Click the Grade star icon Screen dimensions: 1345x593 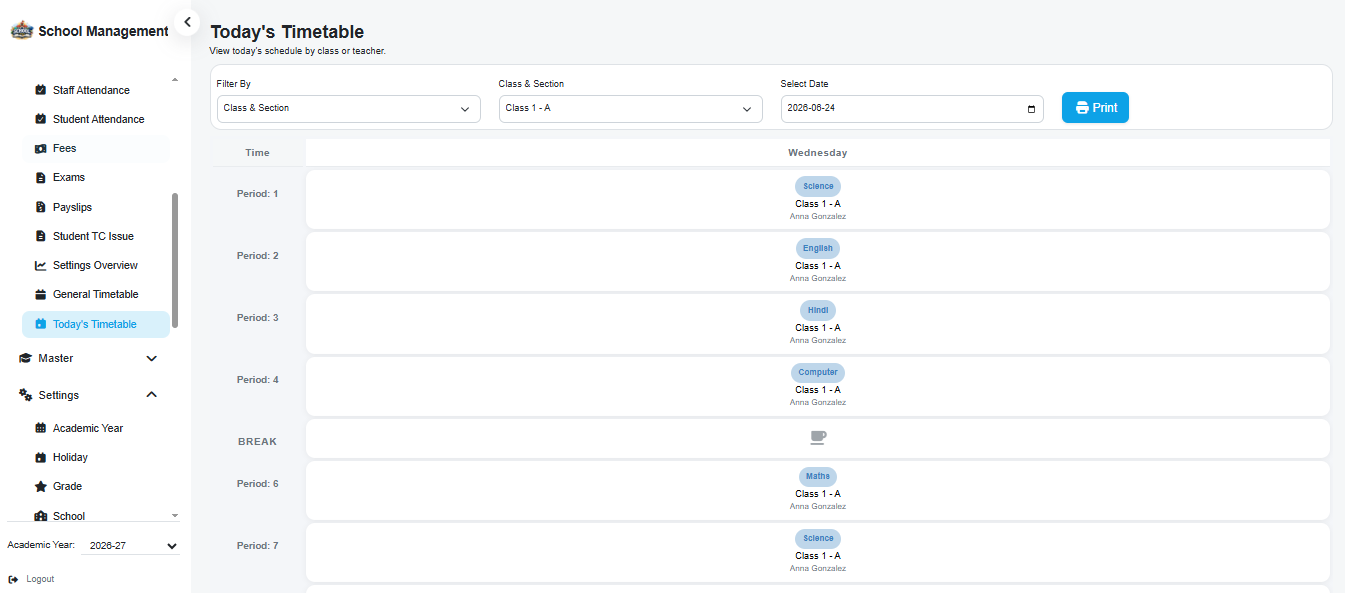(x=41, y=486)
